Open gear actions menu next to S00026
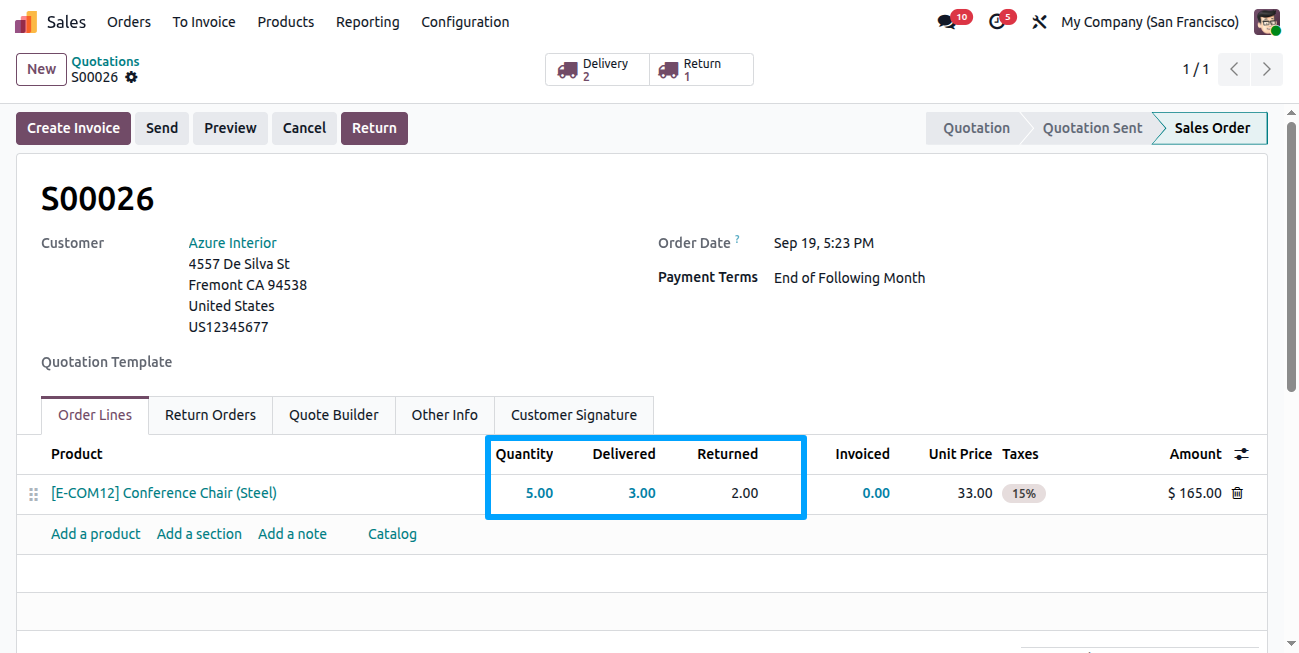The height and width of the screenshot is (653, 1299). tap(131, 77)
